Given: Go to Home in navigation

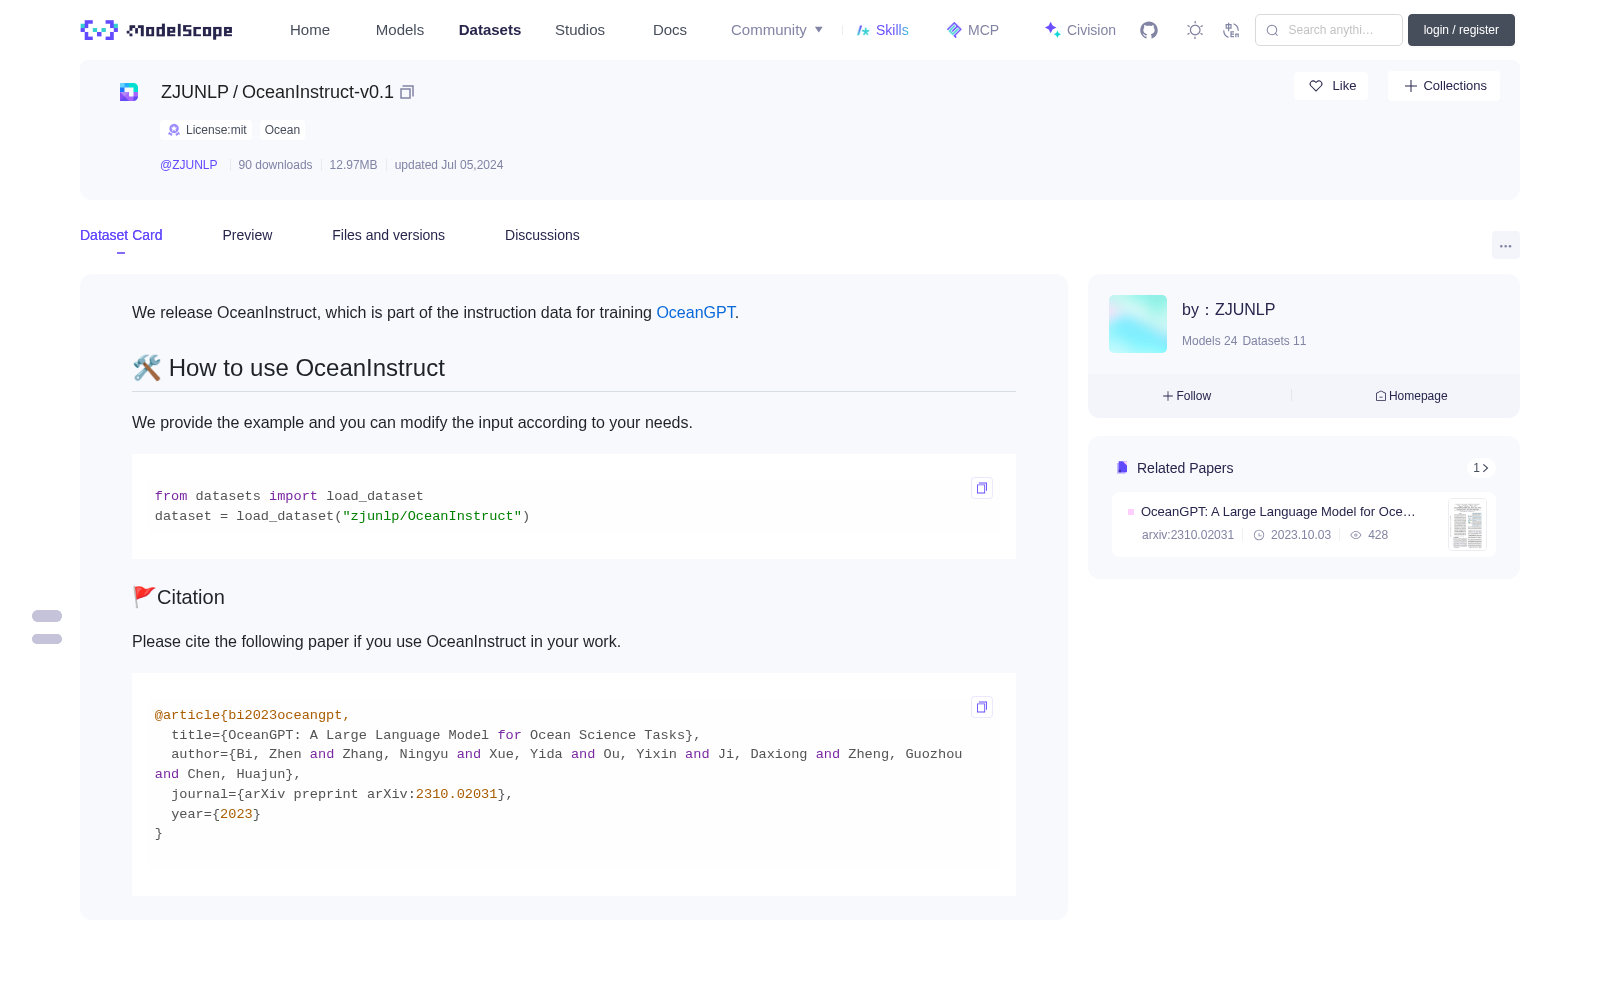Looking at the screenshot, I should (x=310, y=30).
